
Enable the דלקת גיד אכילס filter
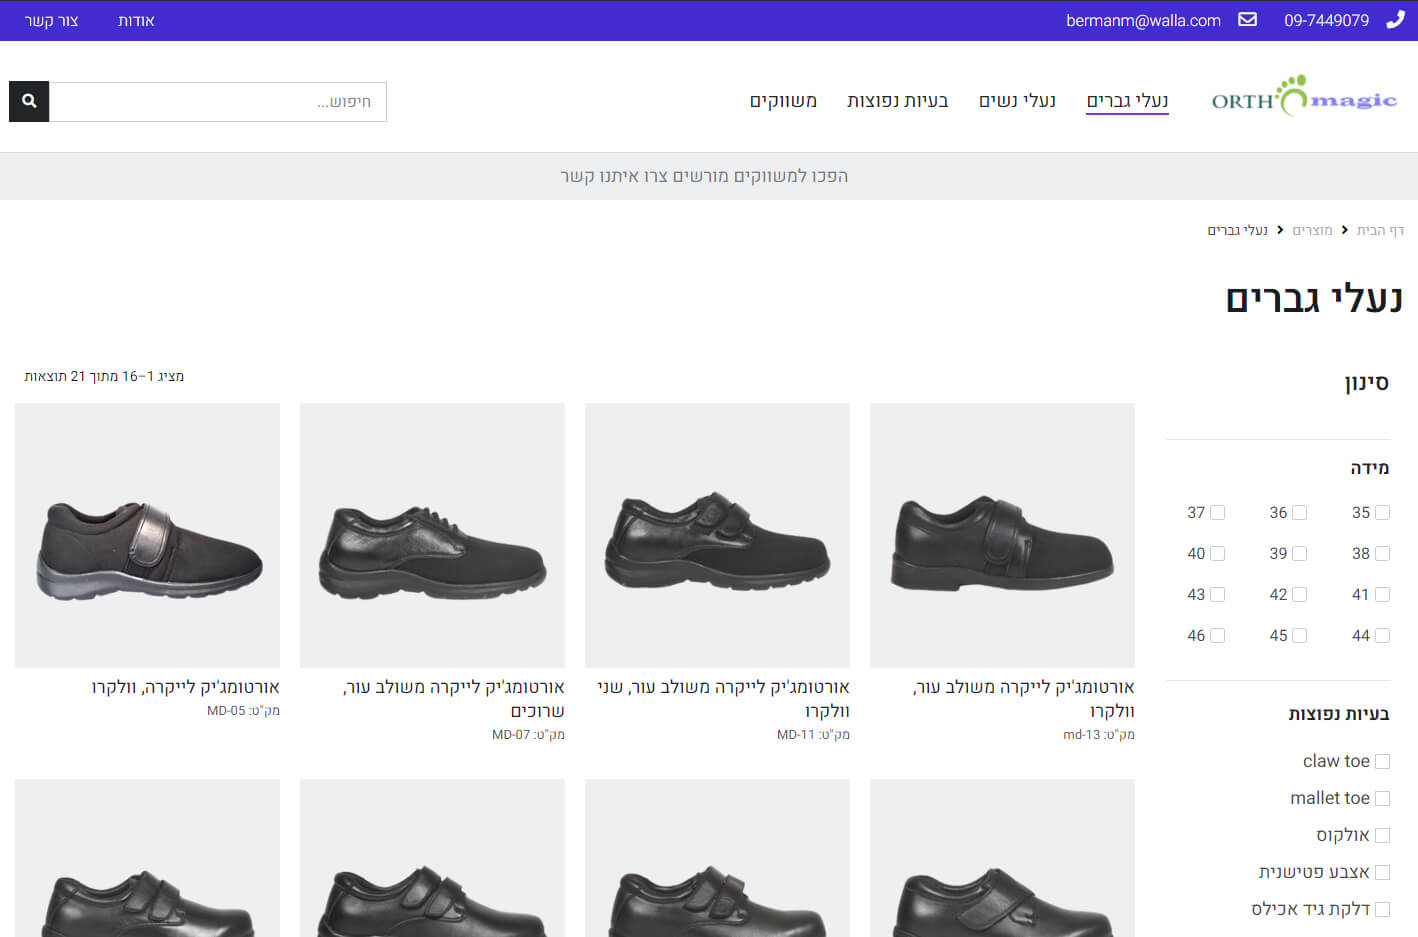click(1382, 909)
